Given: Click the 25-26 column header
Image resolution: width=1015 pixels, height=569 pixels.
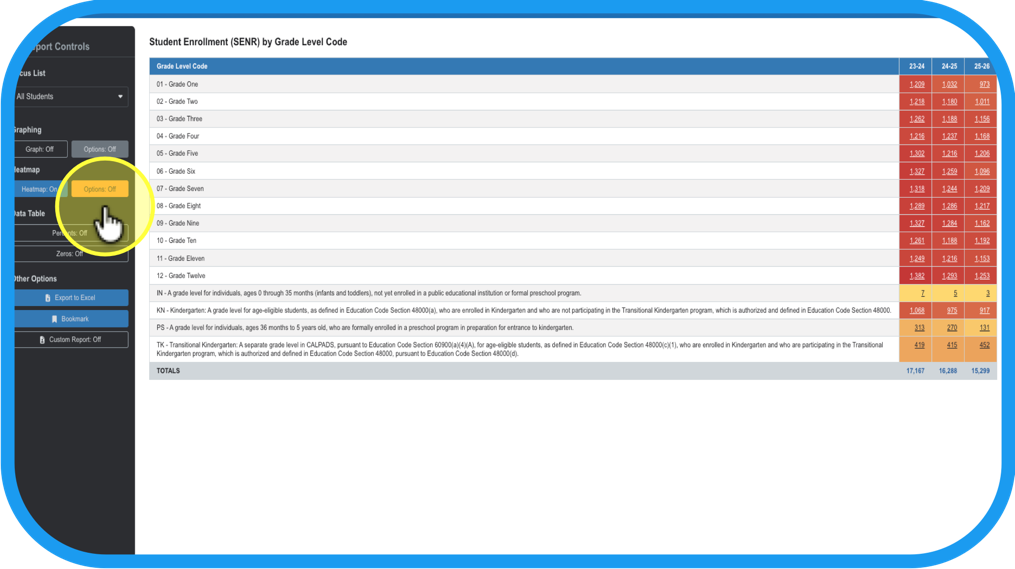Looking at the screenshot, I should [983, 66].
